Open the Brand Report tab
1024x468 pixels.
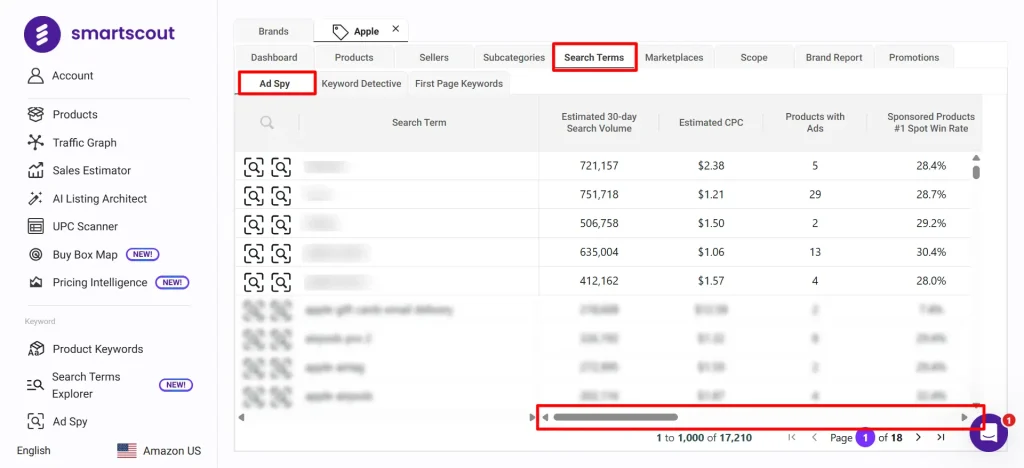pyautogui.click(x=834, y=57)
